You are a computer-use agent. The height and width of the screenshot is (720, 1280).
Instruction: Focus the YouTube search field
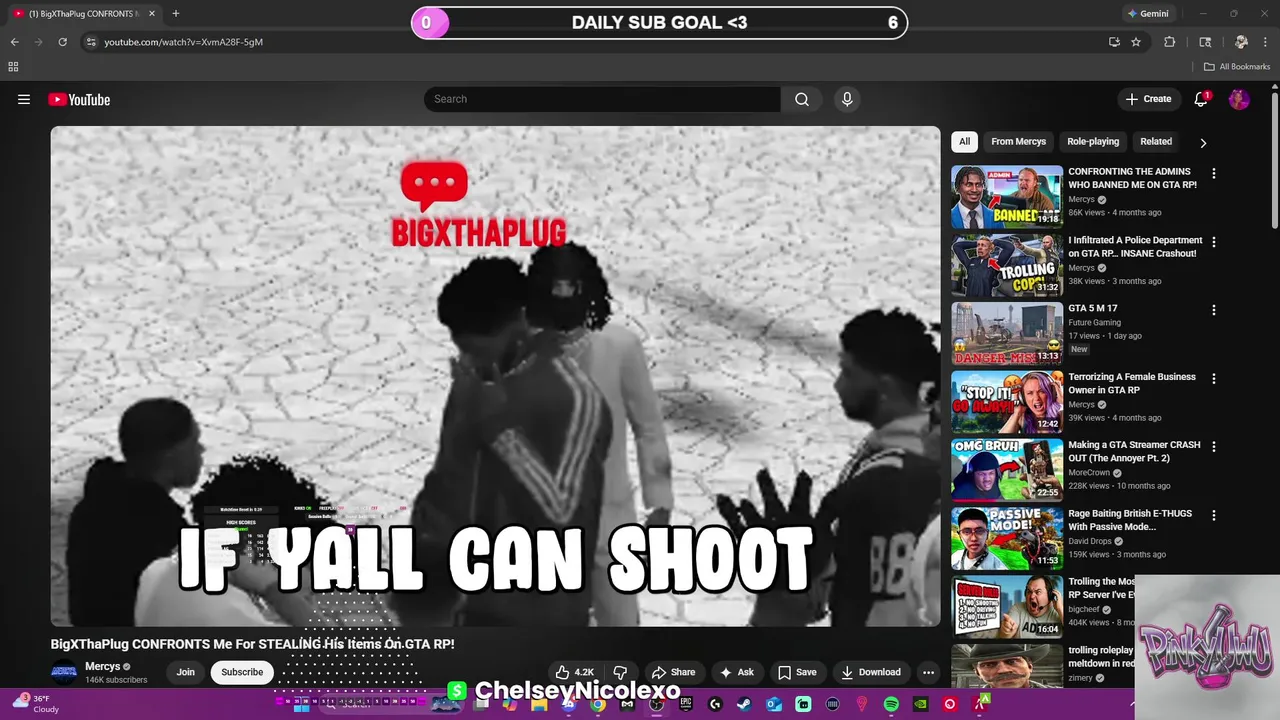coord(602,99)
